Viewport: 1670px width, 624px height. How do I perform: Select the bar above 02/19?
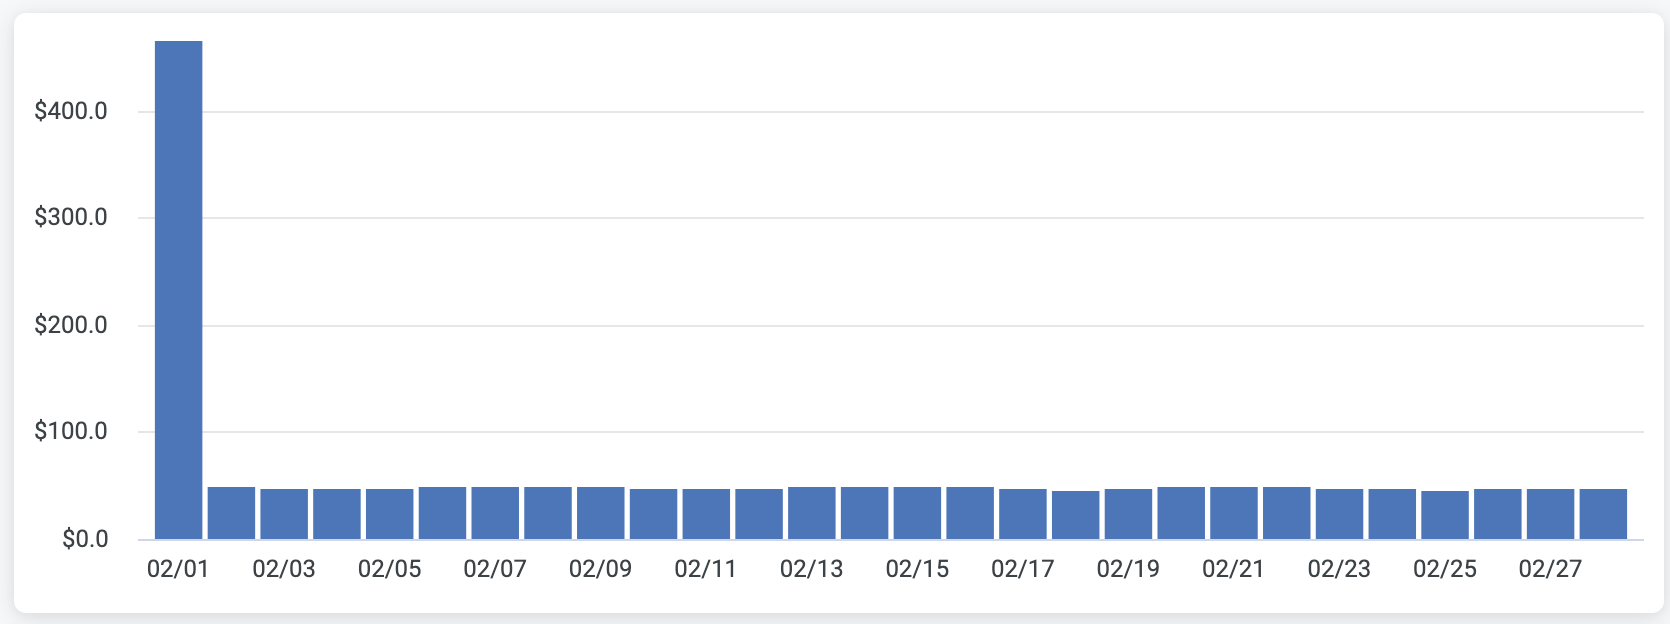pos(1128,514)
